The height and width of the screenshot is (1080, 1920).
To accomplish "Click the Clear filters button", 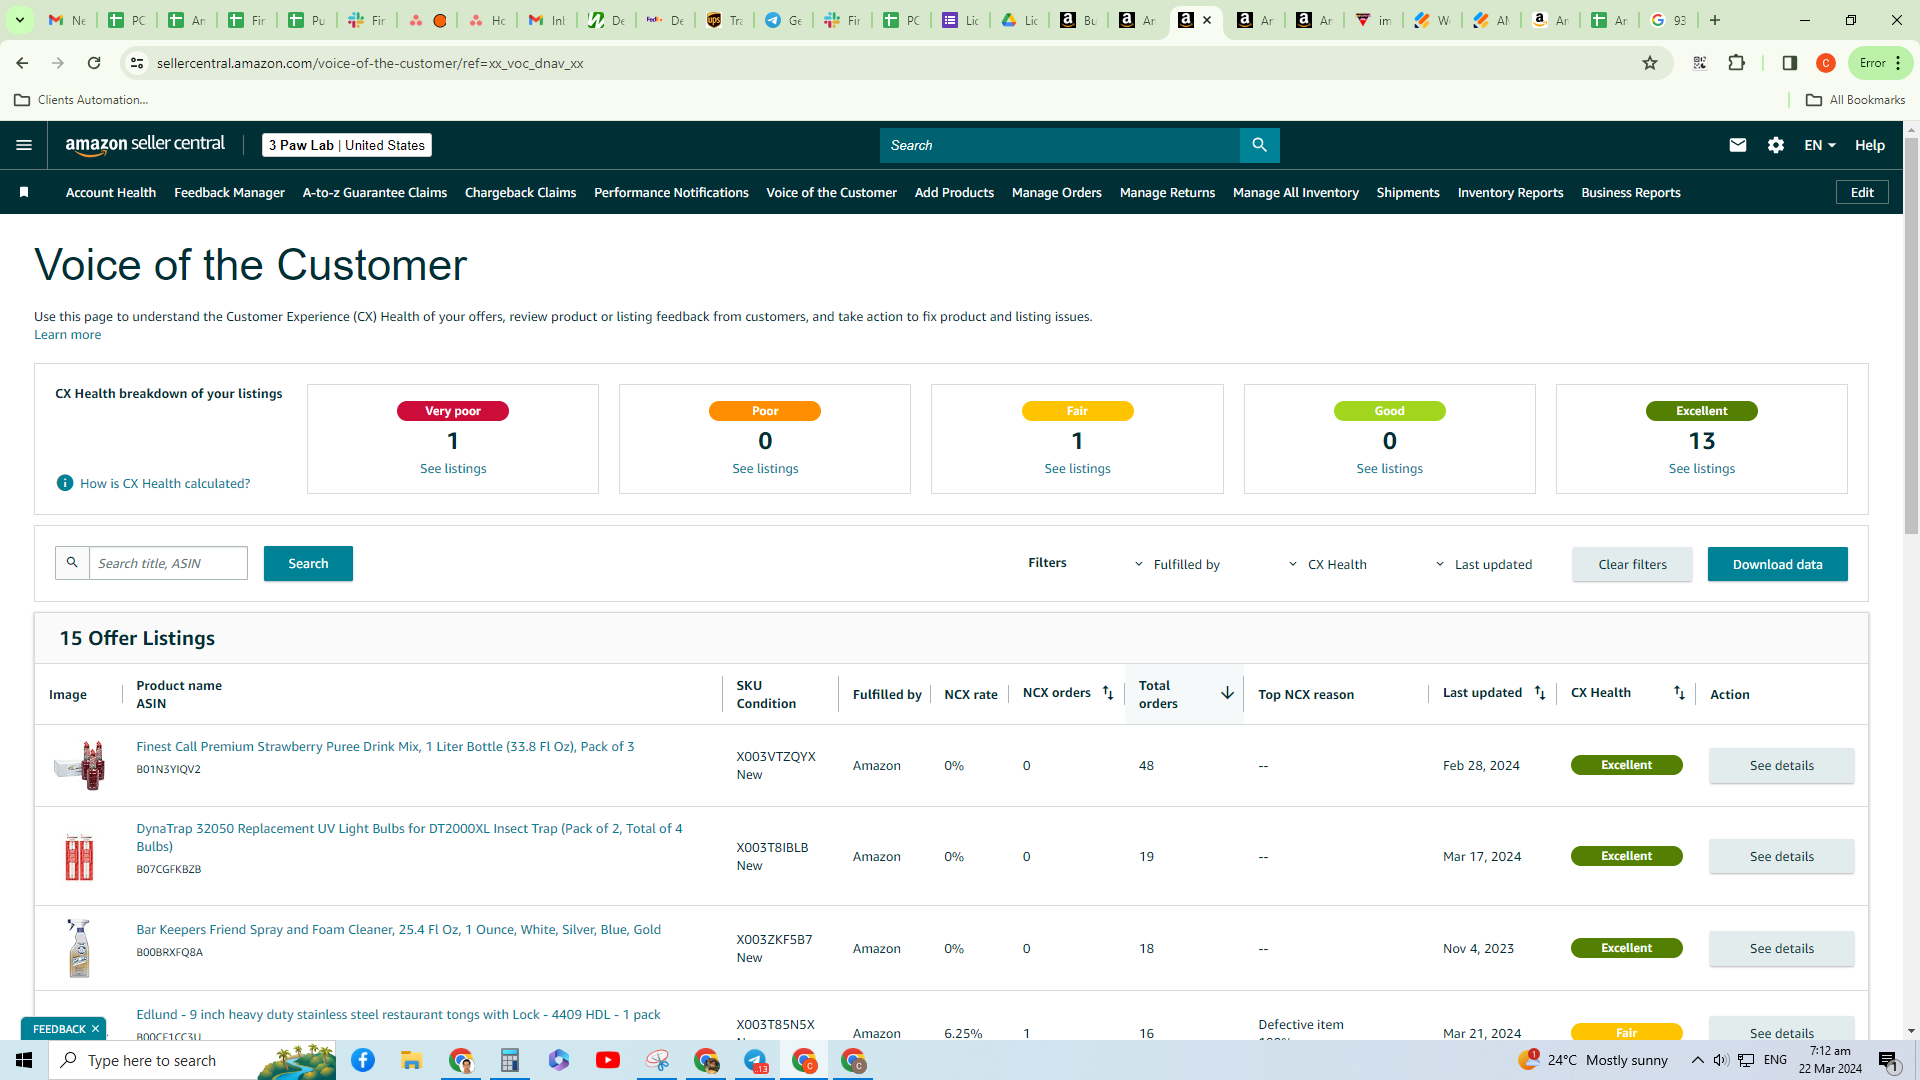I will point(1632,564).
